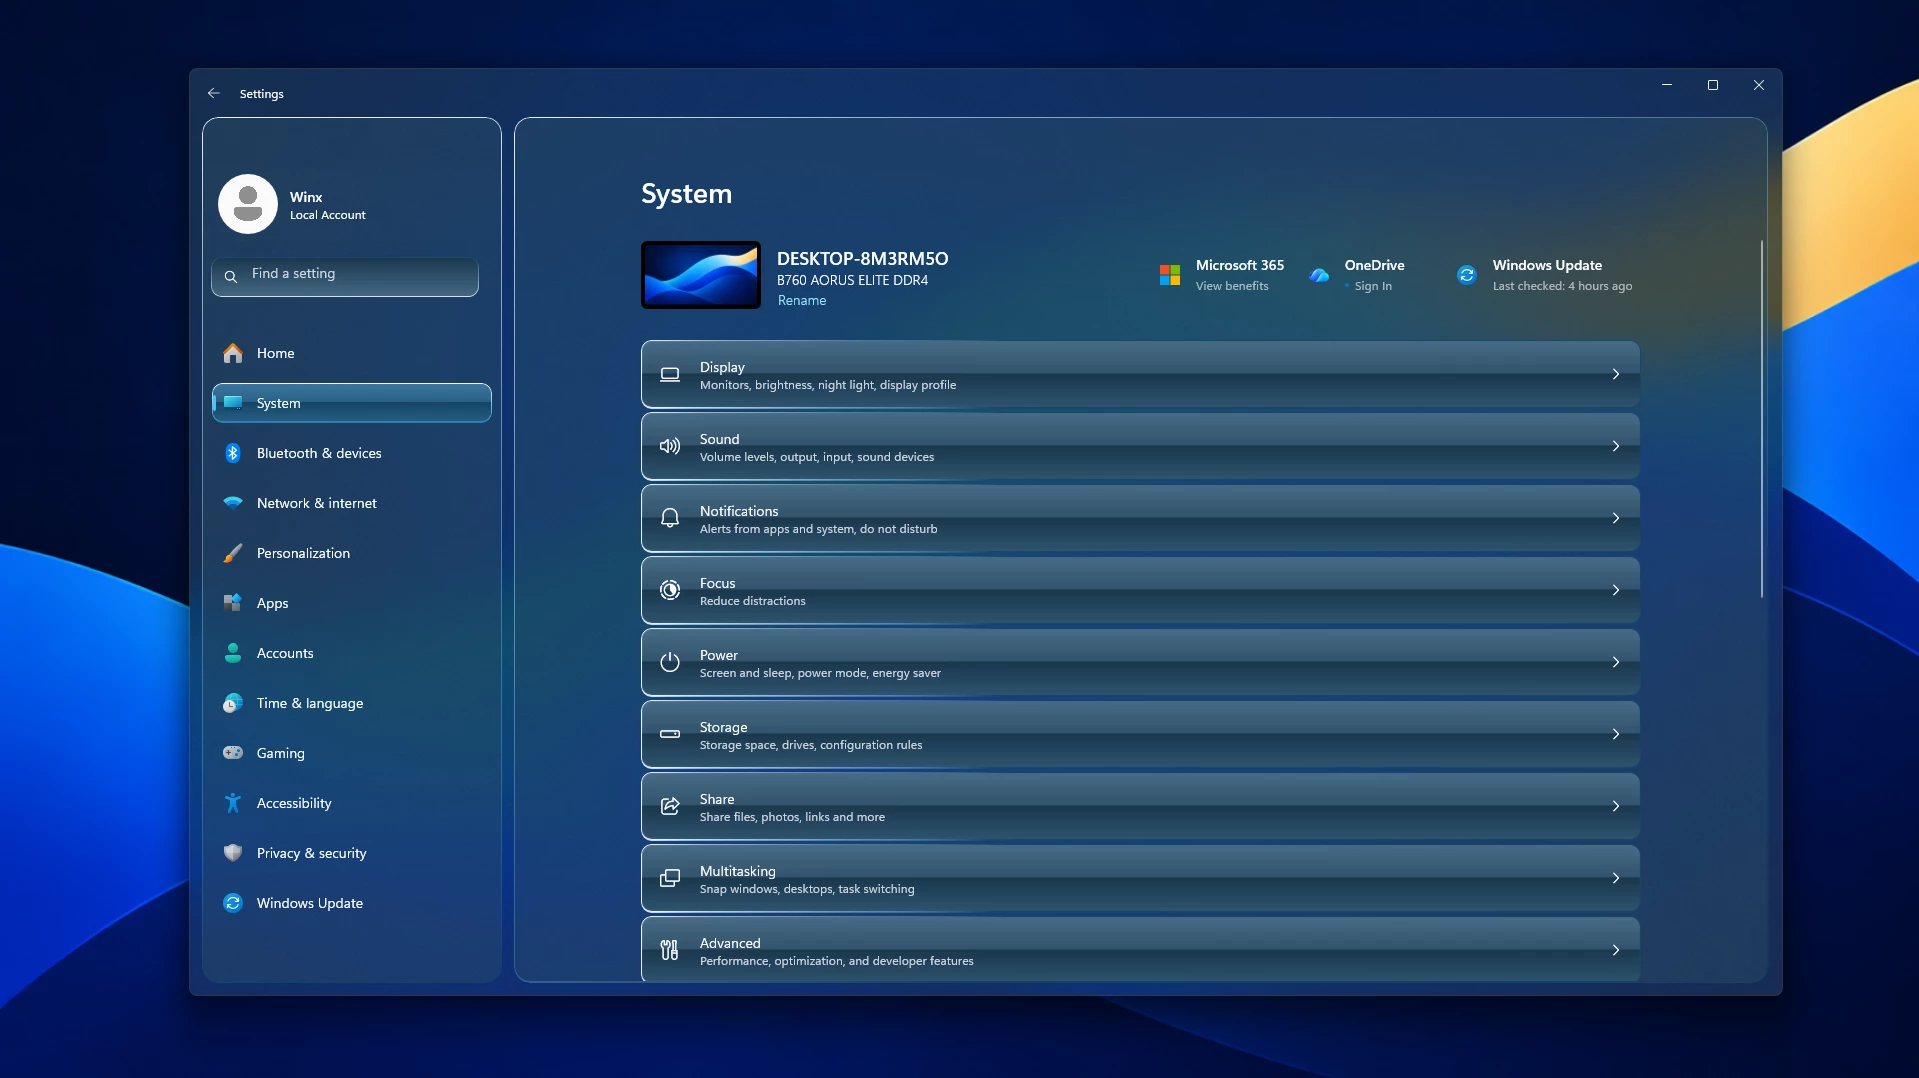This screenshot has height=1078, width=1919.
Task: Click the Rename link under PC name
Action: coord(802,300)
